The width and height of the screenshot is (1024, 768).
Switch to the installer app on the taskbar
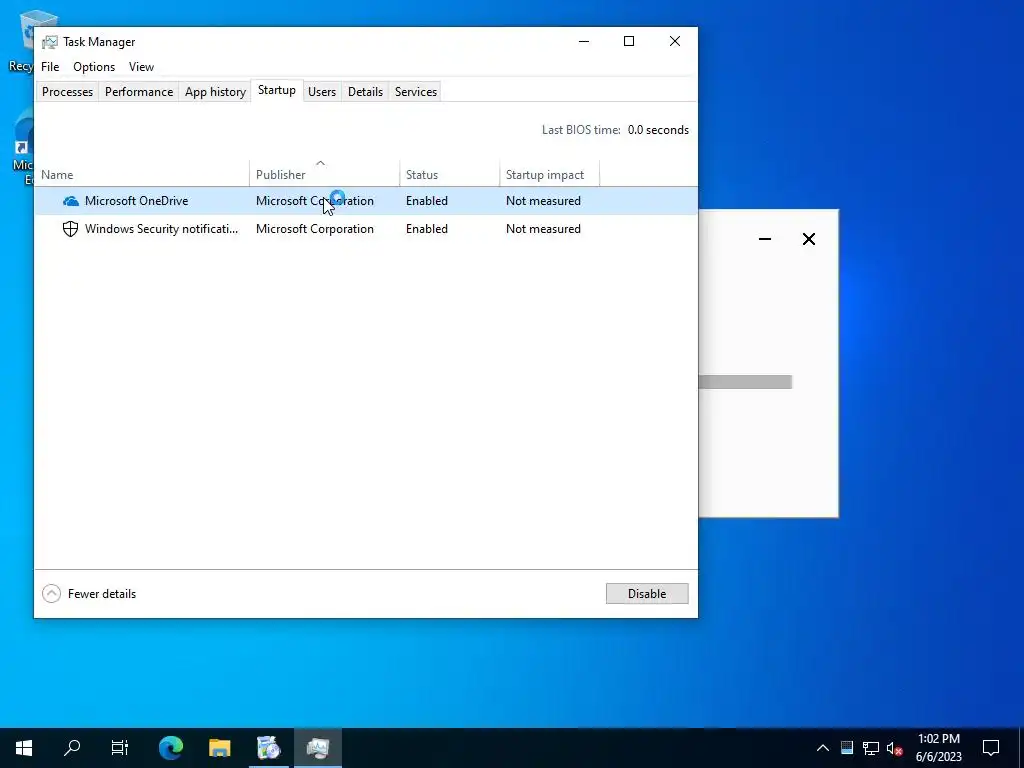pos(268,748)
